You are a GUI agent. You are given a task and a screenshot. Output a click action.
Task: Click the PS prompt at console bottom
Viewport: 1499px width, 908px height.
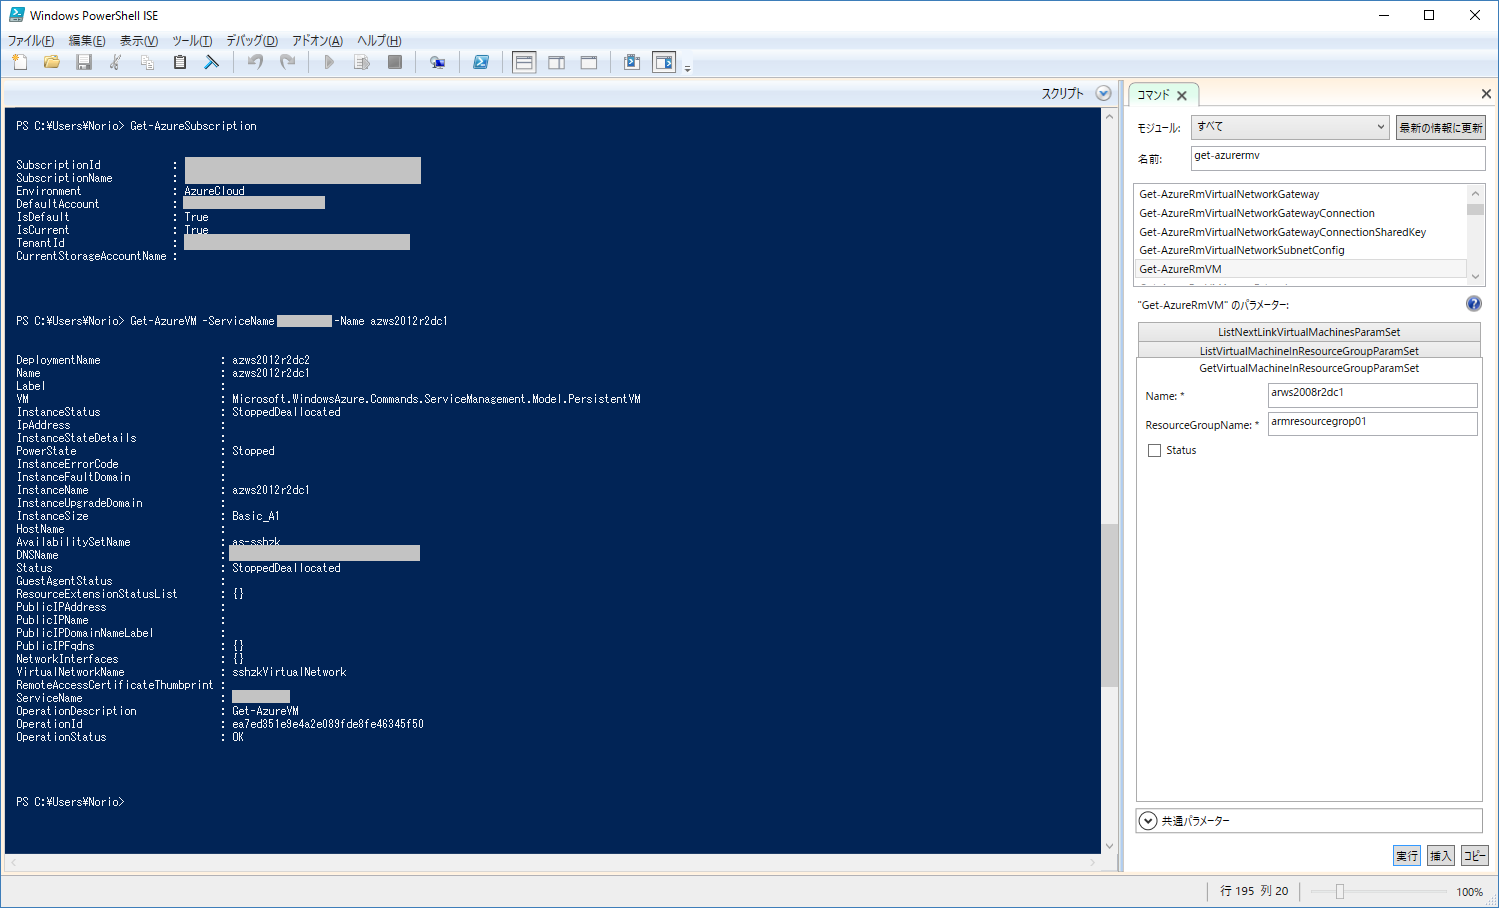(70, 802)
